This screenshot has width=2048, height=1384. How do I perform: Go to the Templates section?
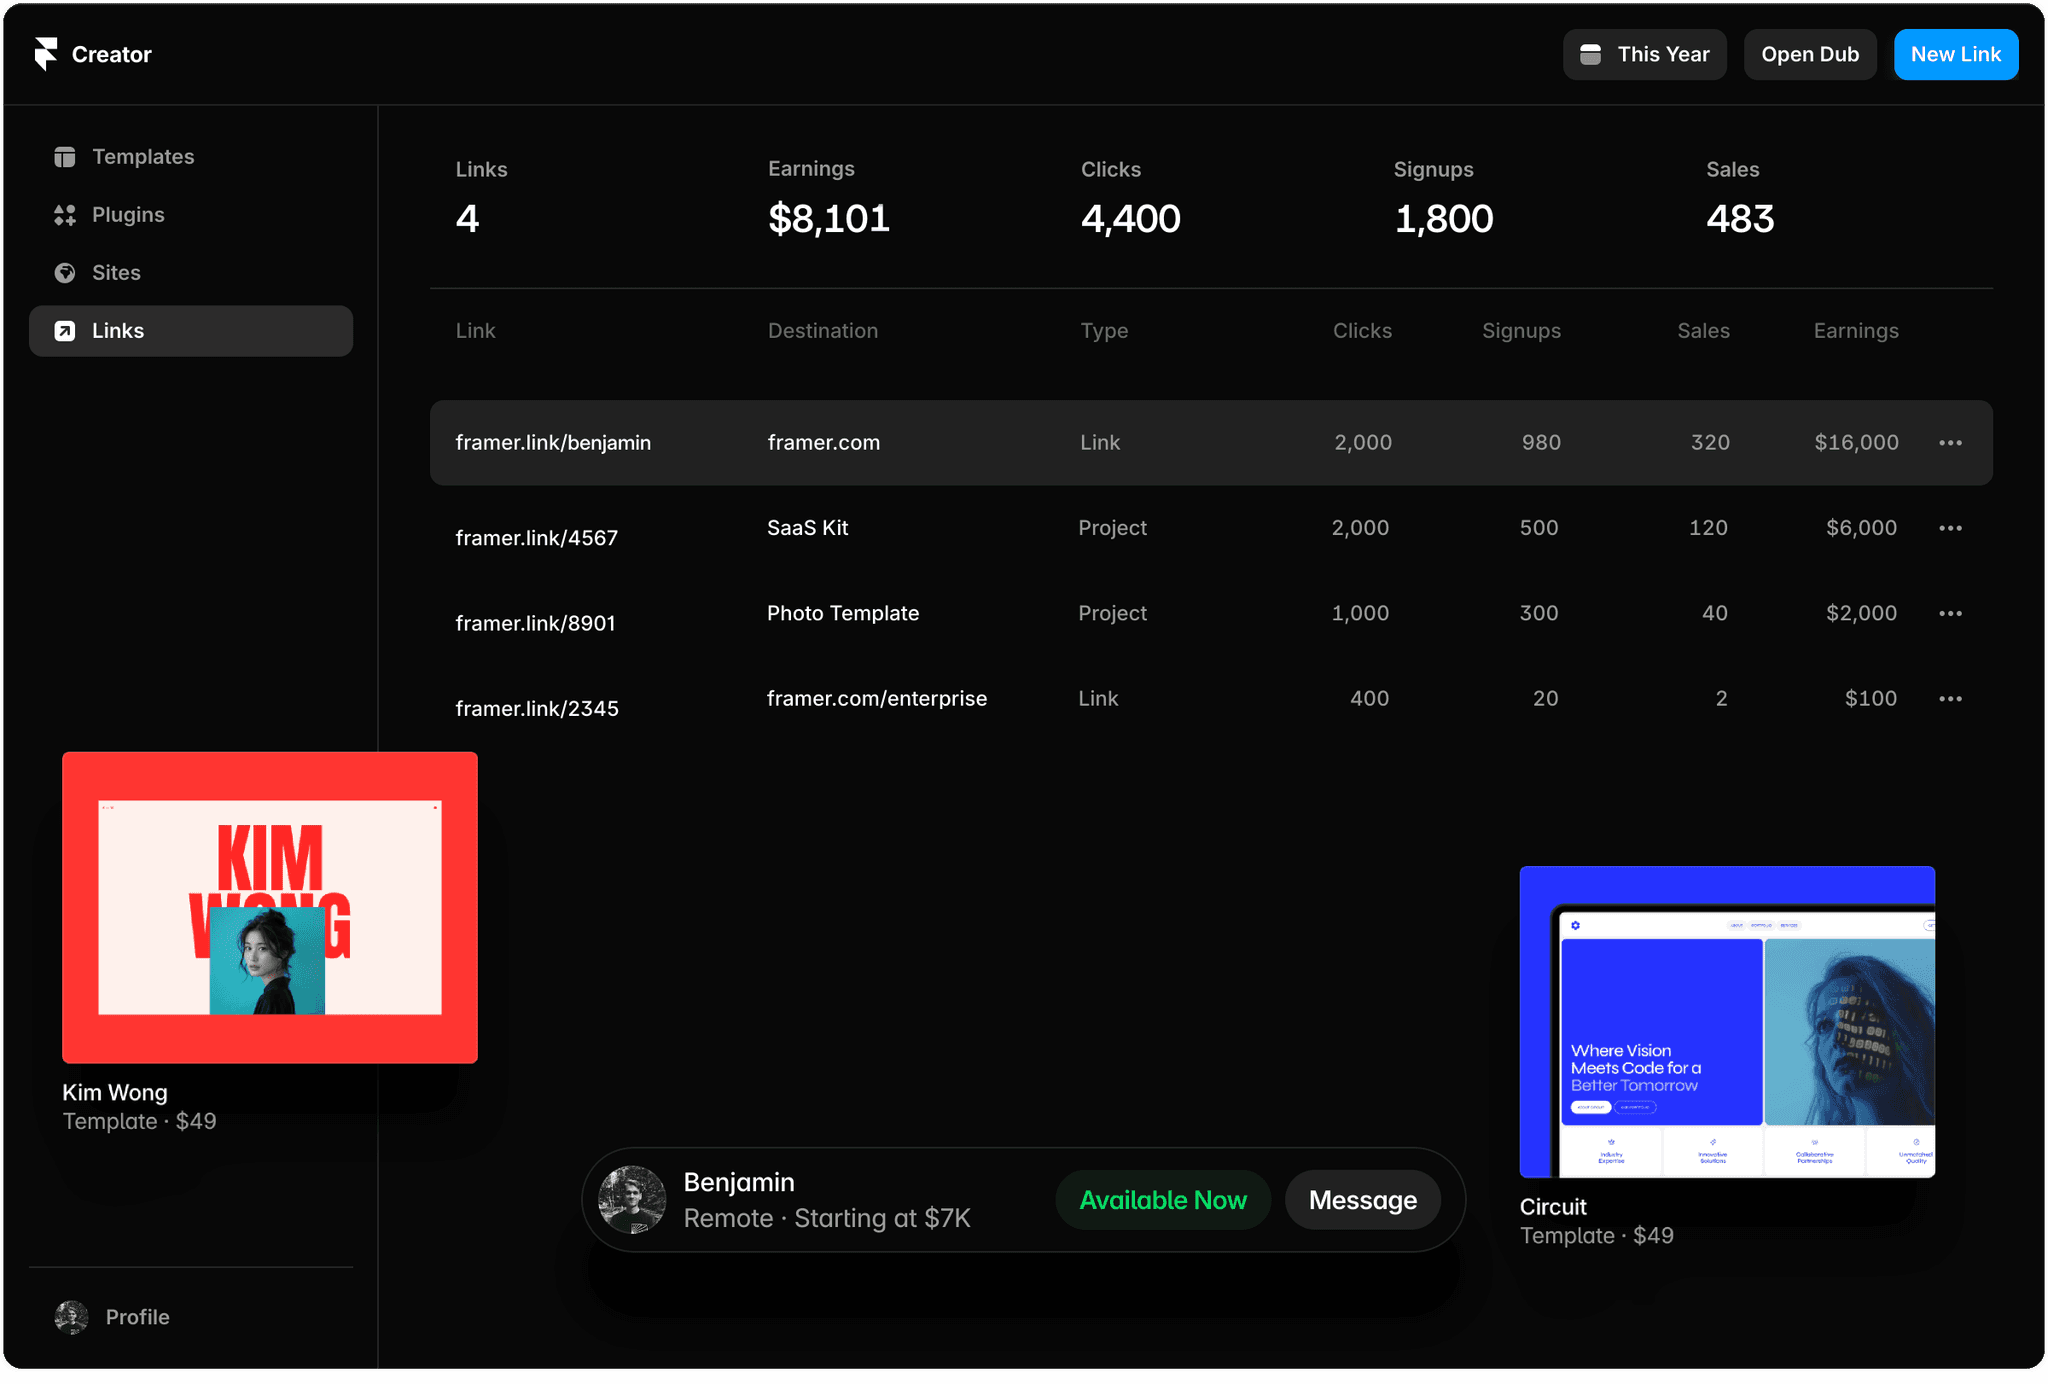coord(143,157)
